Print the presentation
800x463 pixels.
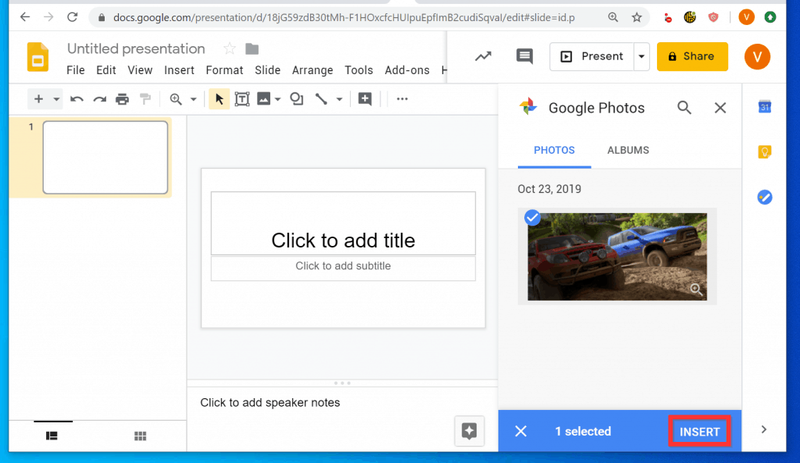coord(122,99)
